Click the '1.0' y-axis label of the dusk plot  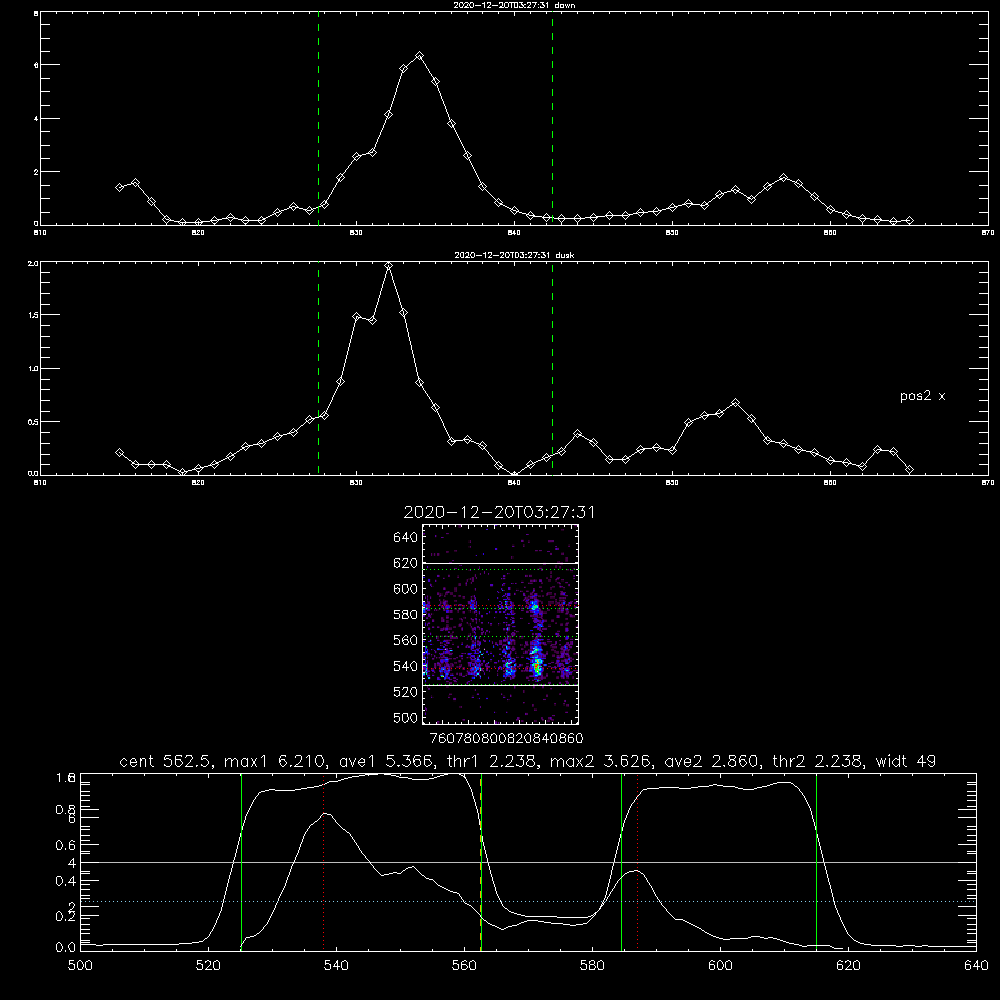click(33, 369)
